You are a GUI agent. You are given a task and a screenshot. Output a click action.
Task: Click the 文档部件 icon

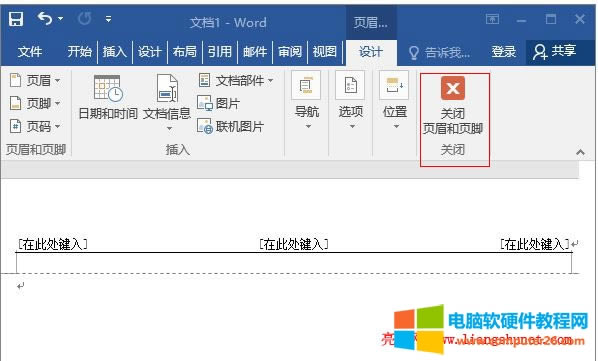[x=204, y=80]
